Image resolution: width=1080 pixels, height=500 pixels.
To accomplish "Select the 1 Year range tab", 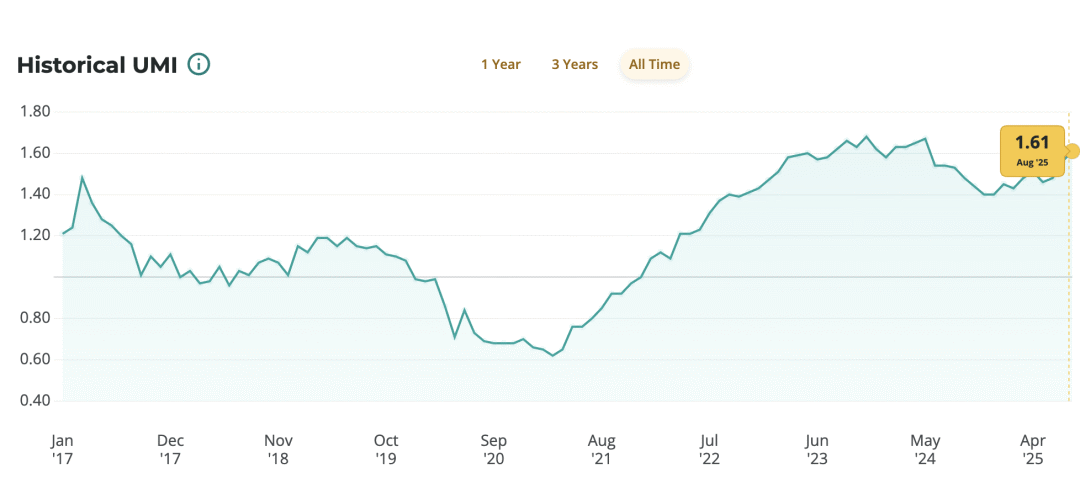I will pyautogui.click(x=500, y=65).
